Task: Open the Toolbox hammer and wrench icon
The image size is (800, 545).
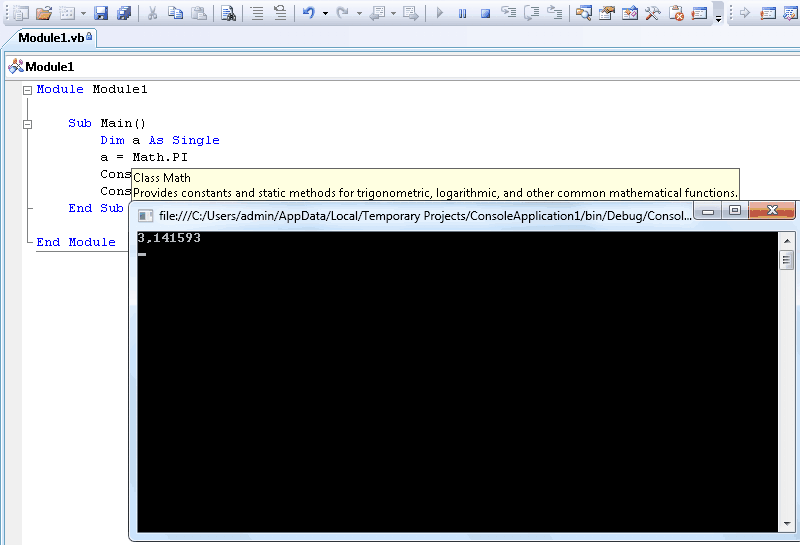Action: pyautogui.click(x=653, y=13)
